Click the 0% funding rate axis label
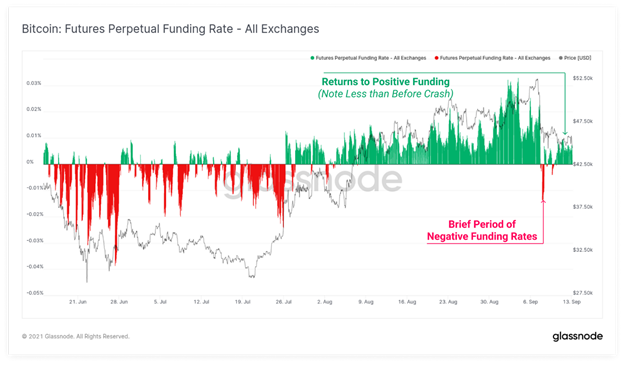Viewport: 624px width, 365px height. (x=30, y=162)
